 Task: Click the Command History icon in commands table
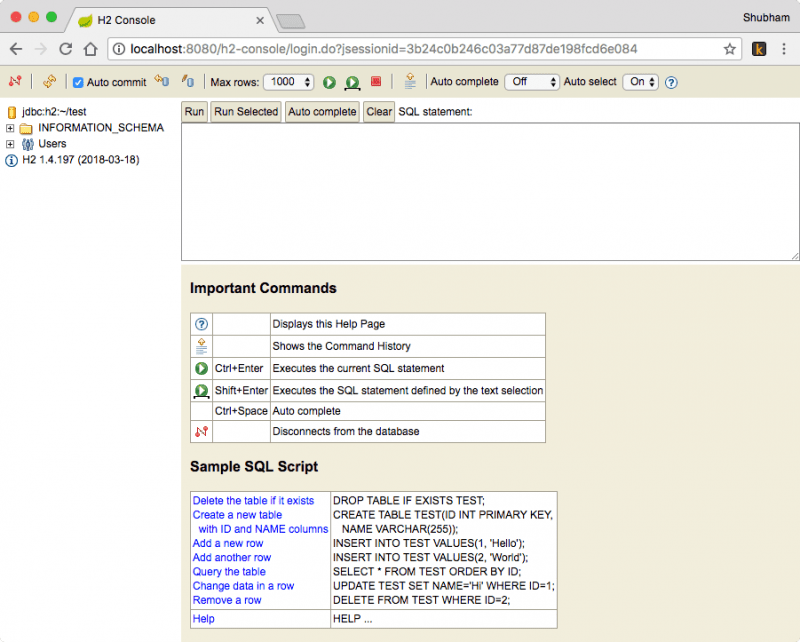tap(202, 346)
